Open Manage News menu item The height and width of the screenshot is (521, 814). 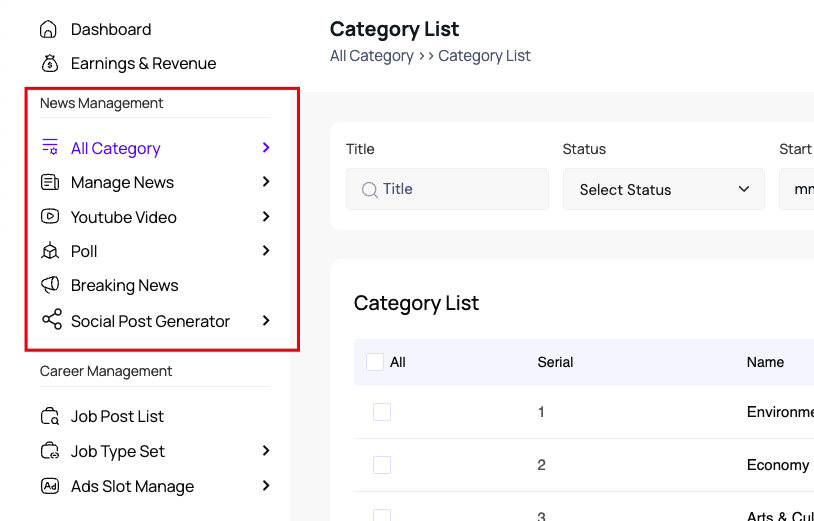pos(123,183)
